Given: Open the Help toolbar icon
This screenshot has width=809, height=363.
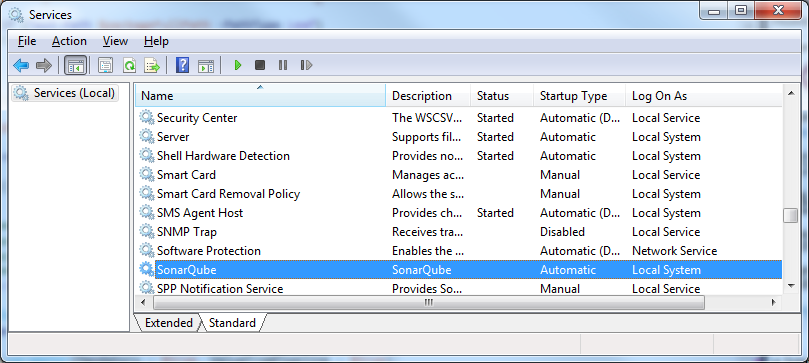Looking at the screenshot, I should [x=183, y=65].
